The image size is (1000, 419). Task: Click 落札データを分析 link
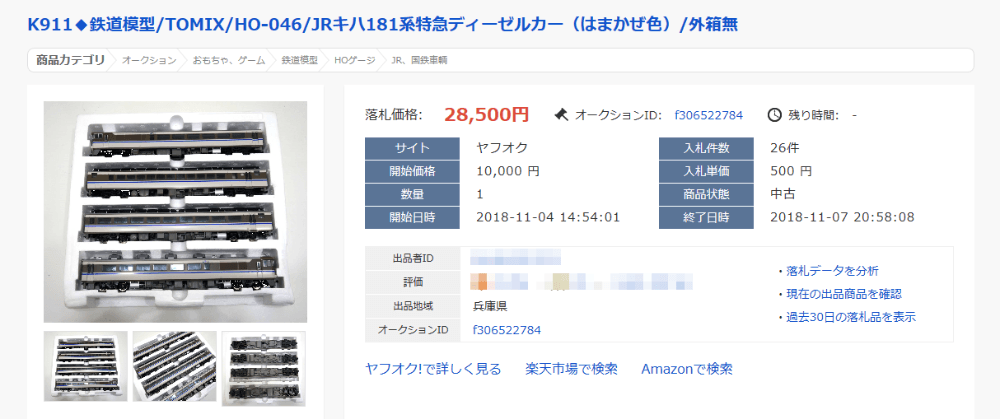tap(832, 270)
